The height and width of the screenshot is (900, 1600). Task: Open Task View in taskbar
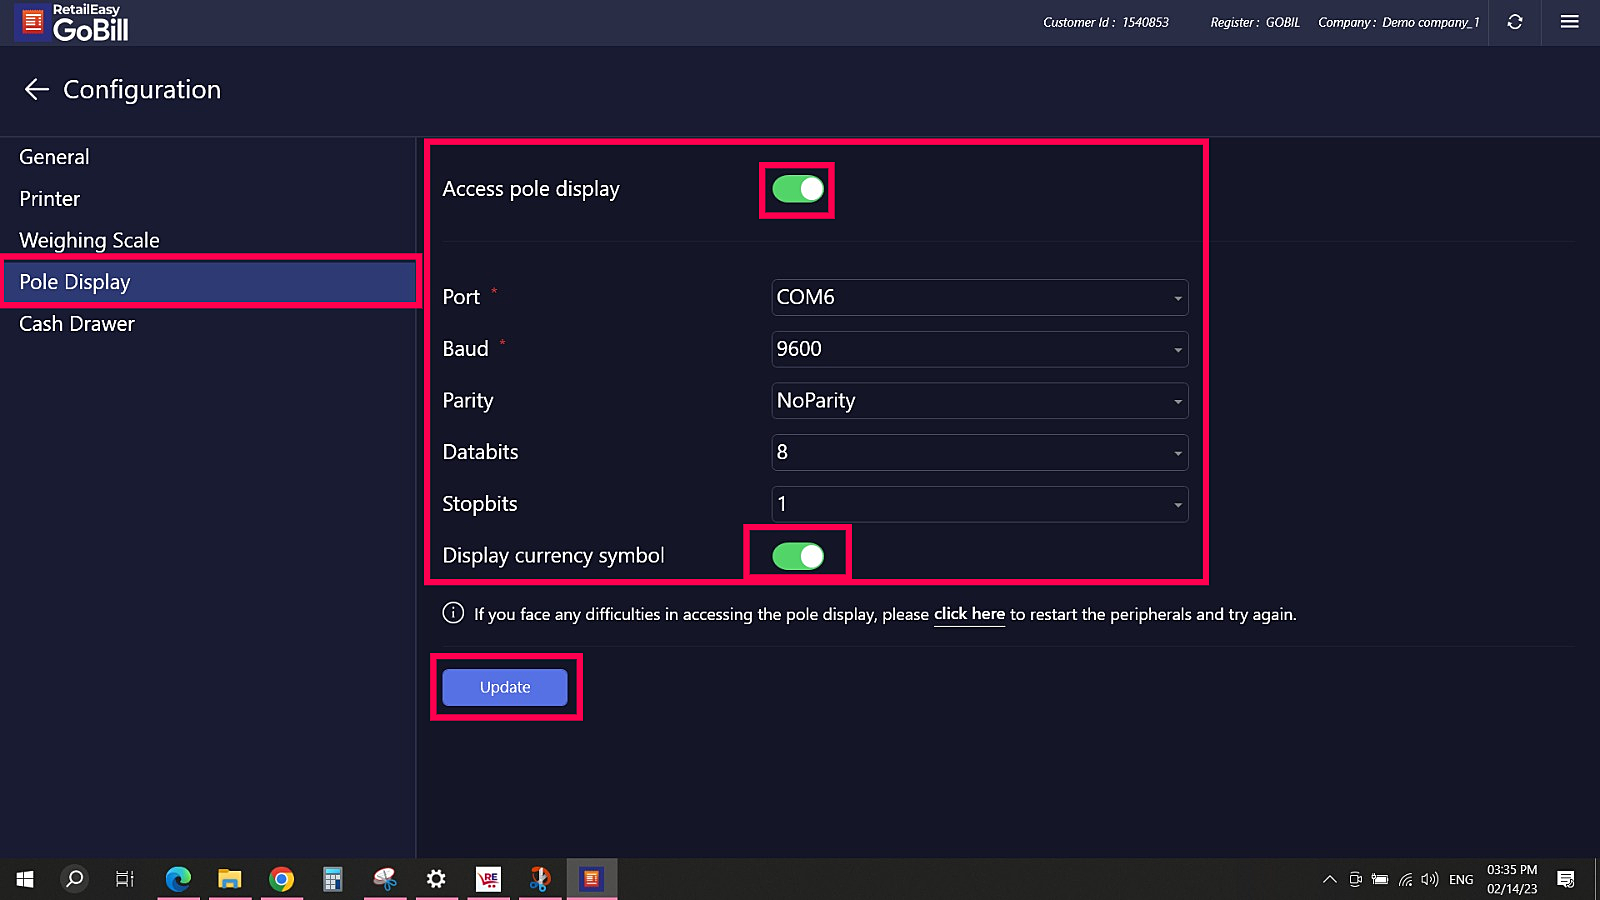(125, 879)
